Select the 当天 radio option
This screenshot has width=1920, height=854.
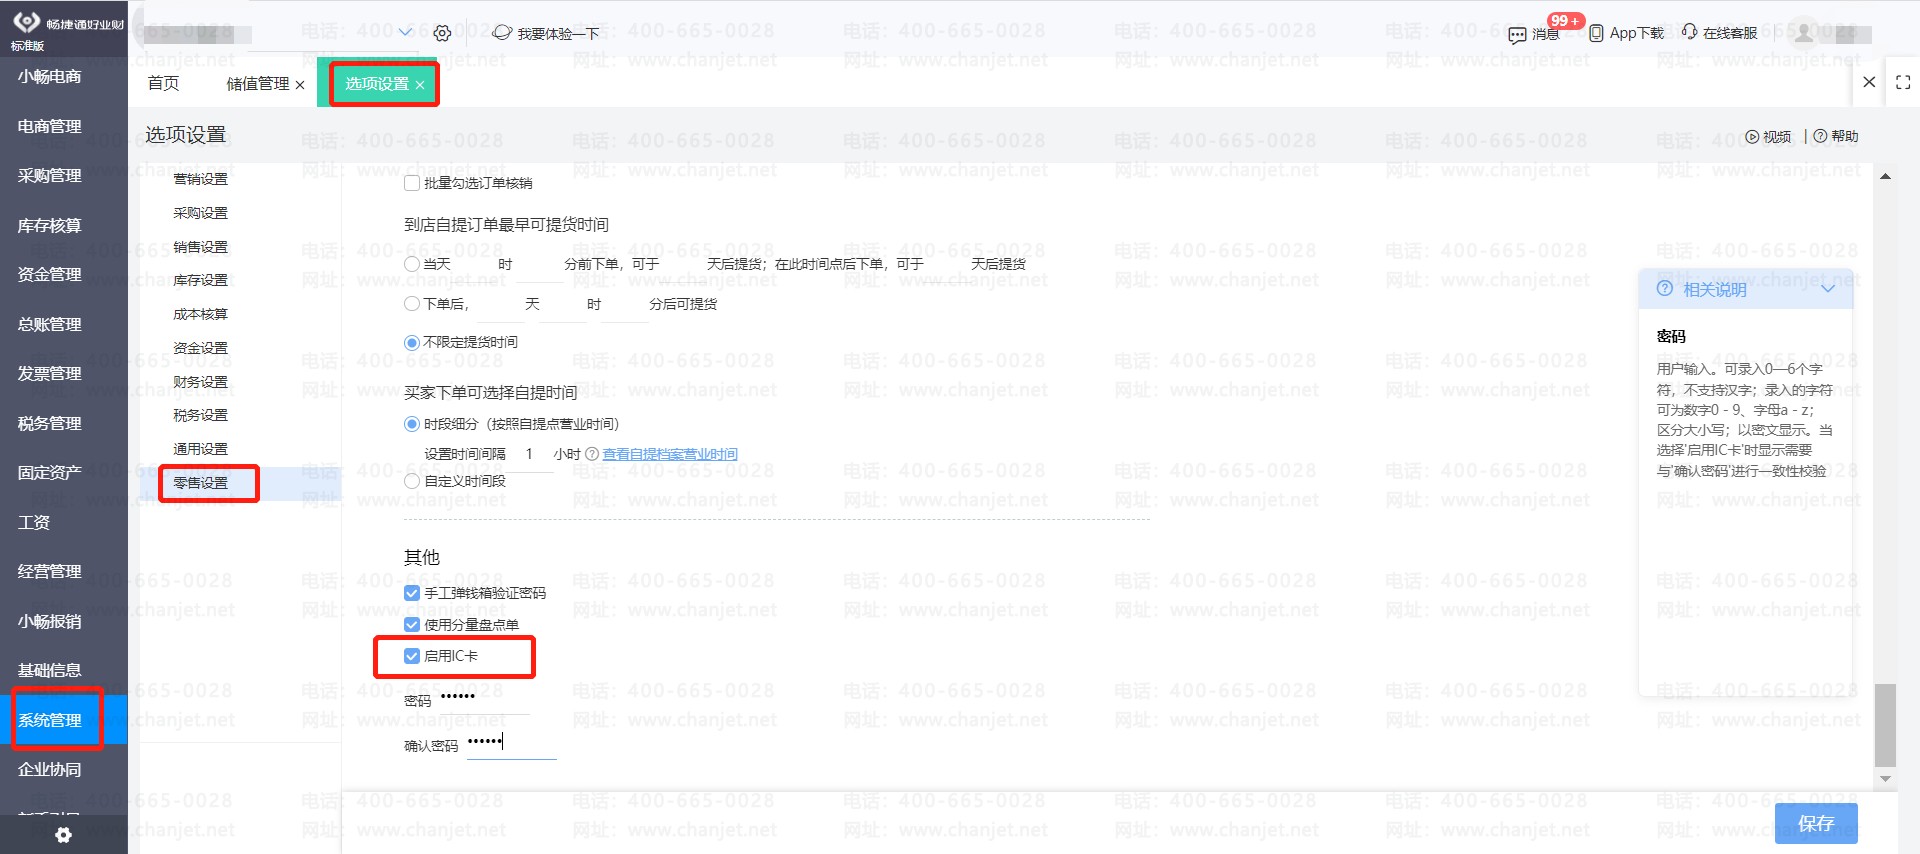pos(412,264)
